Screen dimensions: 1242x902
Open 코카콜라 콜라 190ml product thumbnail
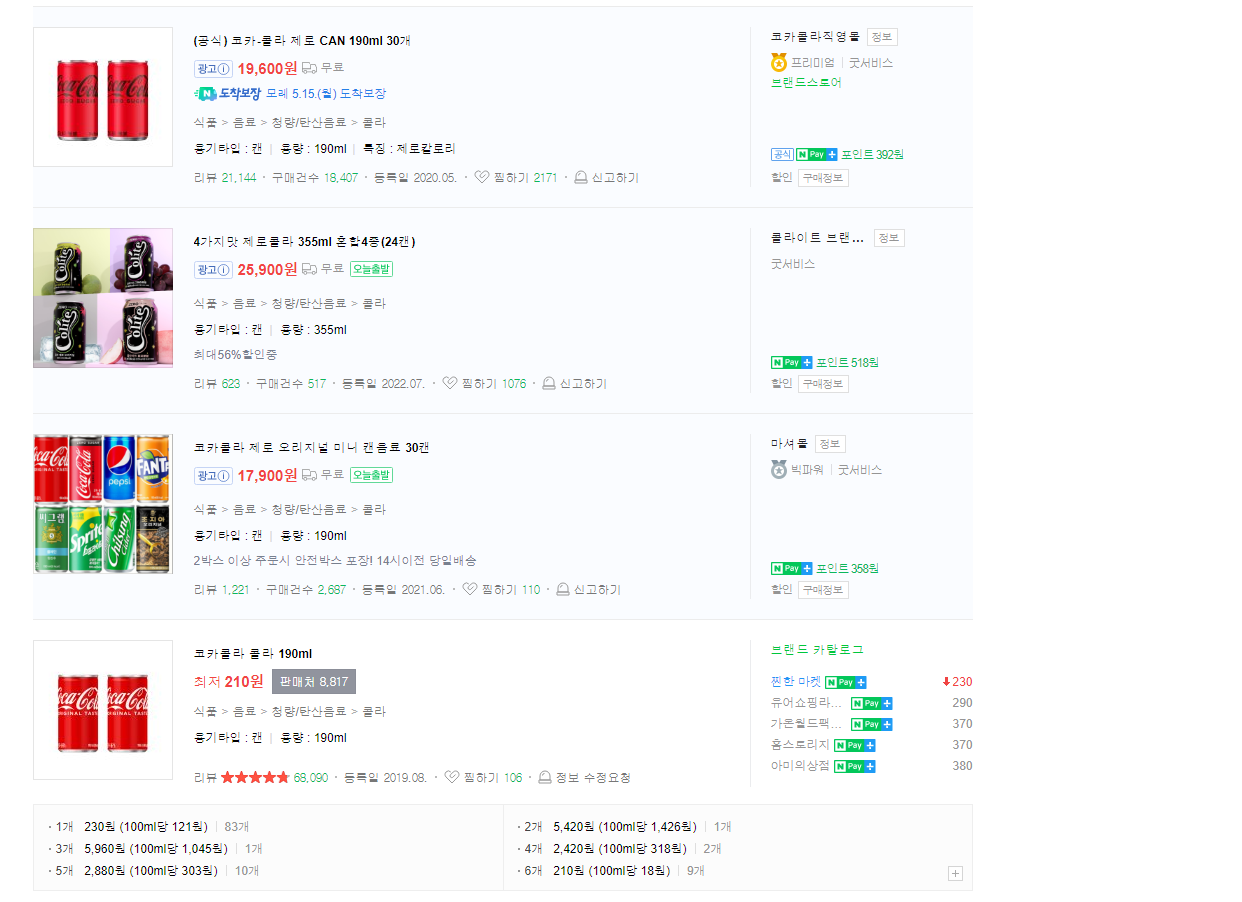tap(103, 710)
